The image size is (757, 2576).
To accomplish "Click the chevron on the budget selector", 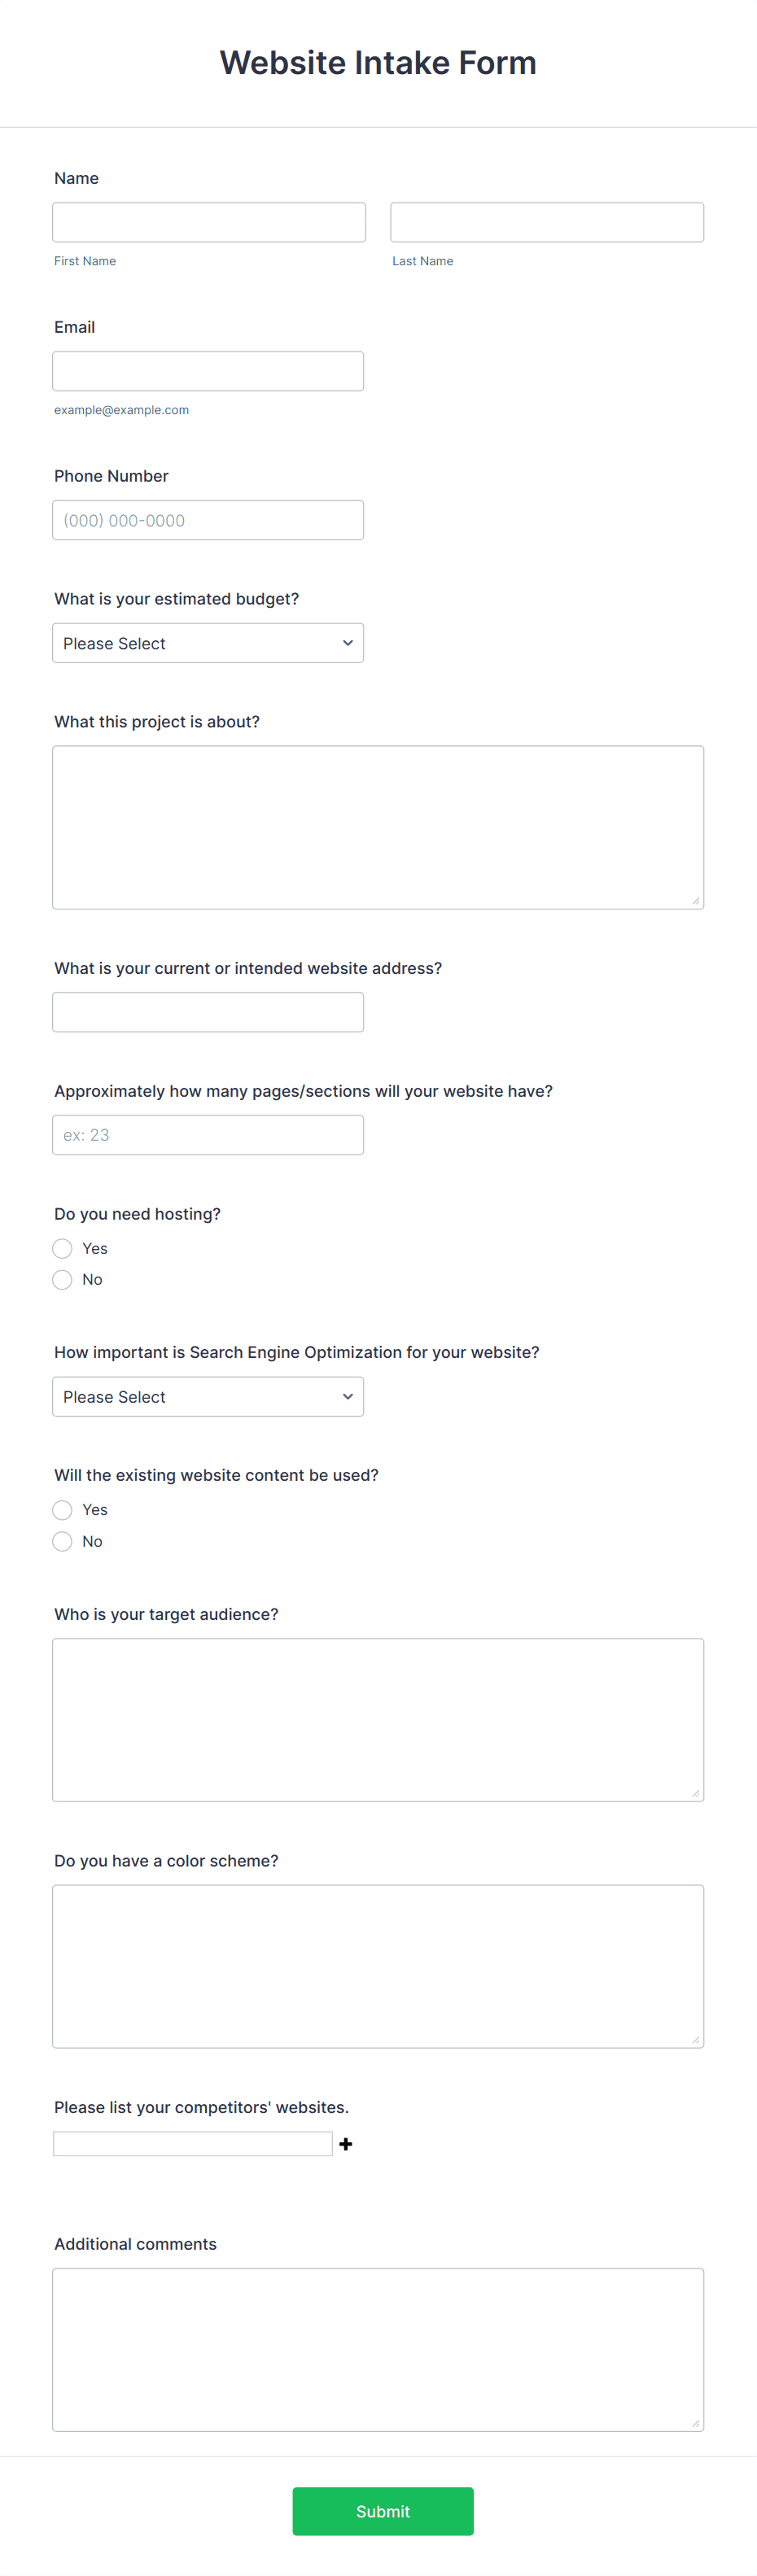I will 347,643.
